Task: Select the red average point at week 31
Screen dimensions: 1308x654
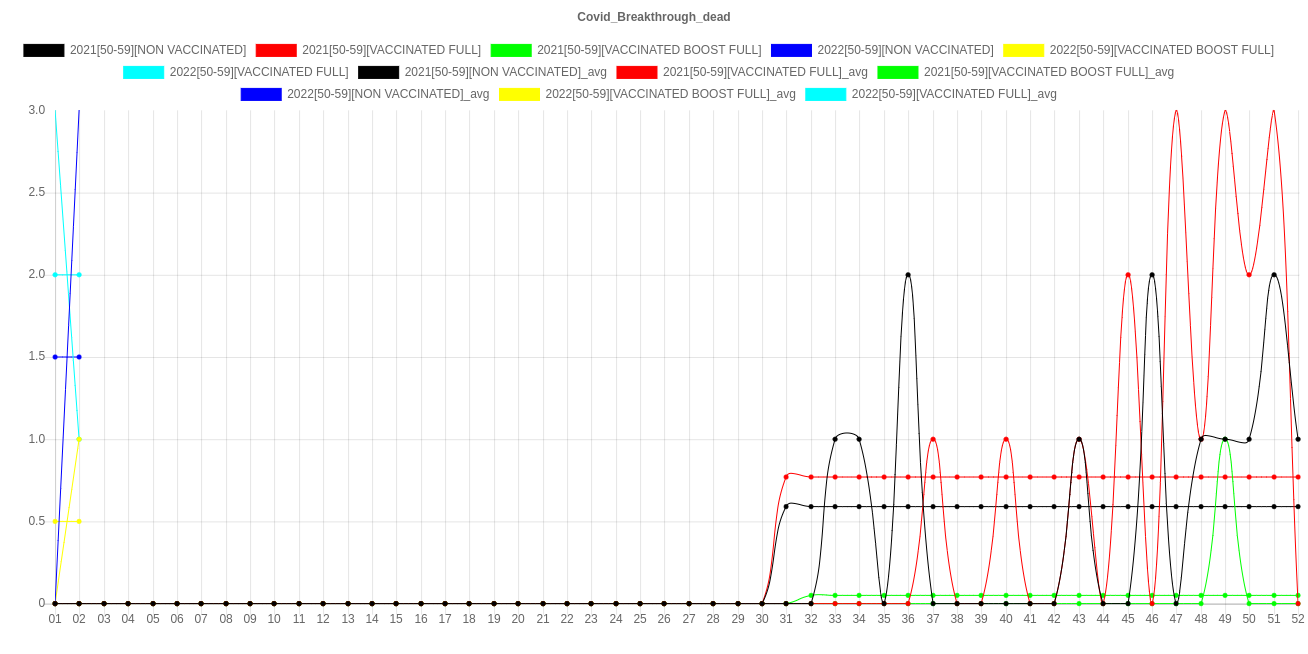Action: point(786,477)
